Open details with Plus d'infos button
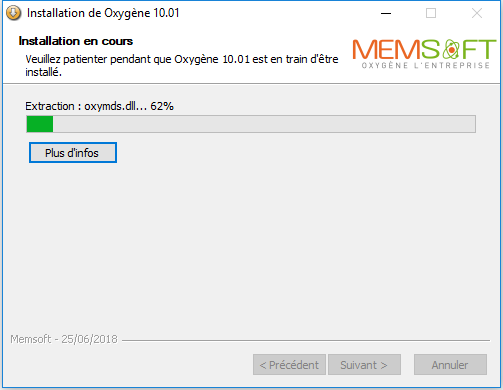 (73, 153)
